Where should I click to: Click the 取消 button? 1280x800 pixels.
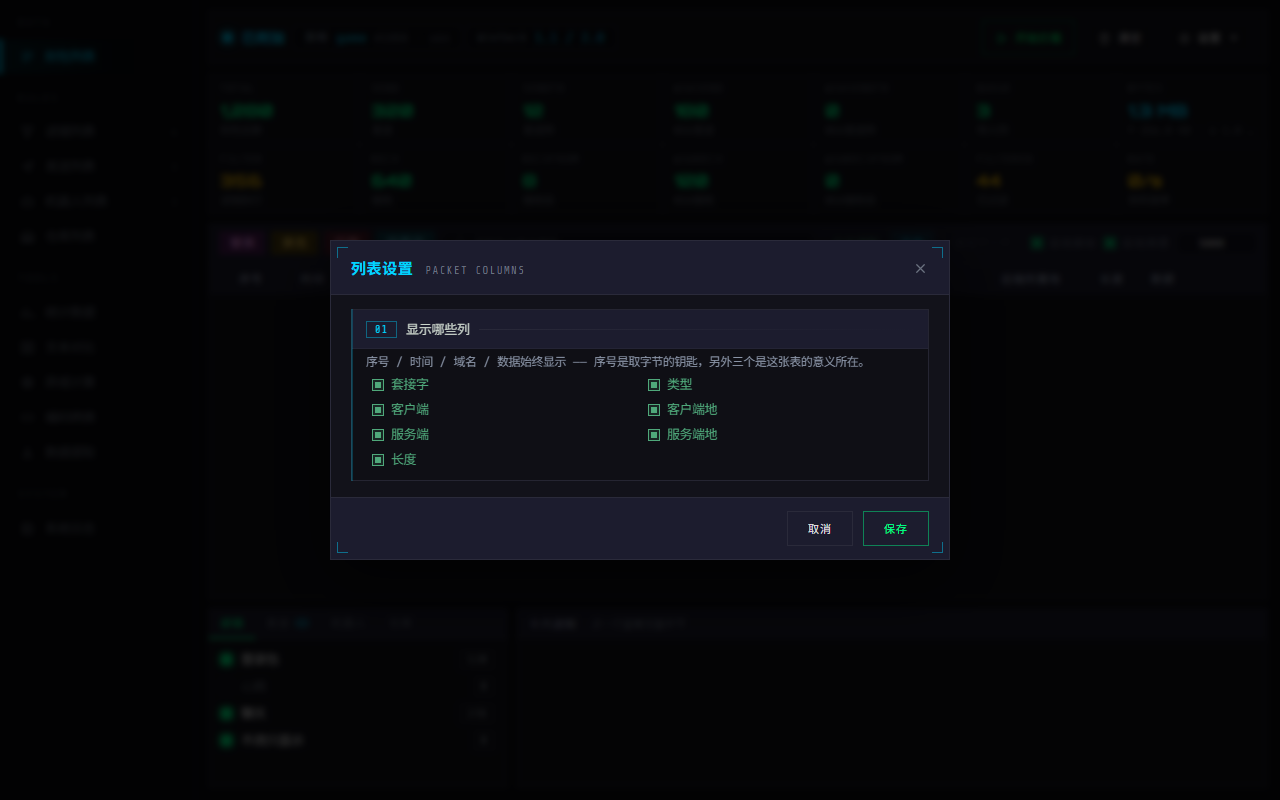tap(819, 528)
